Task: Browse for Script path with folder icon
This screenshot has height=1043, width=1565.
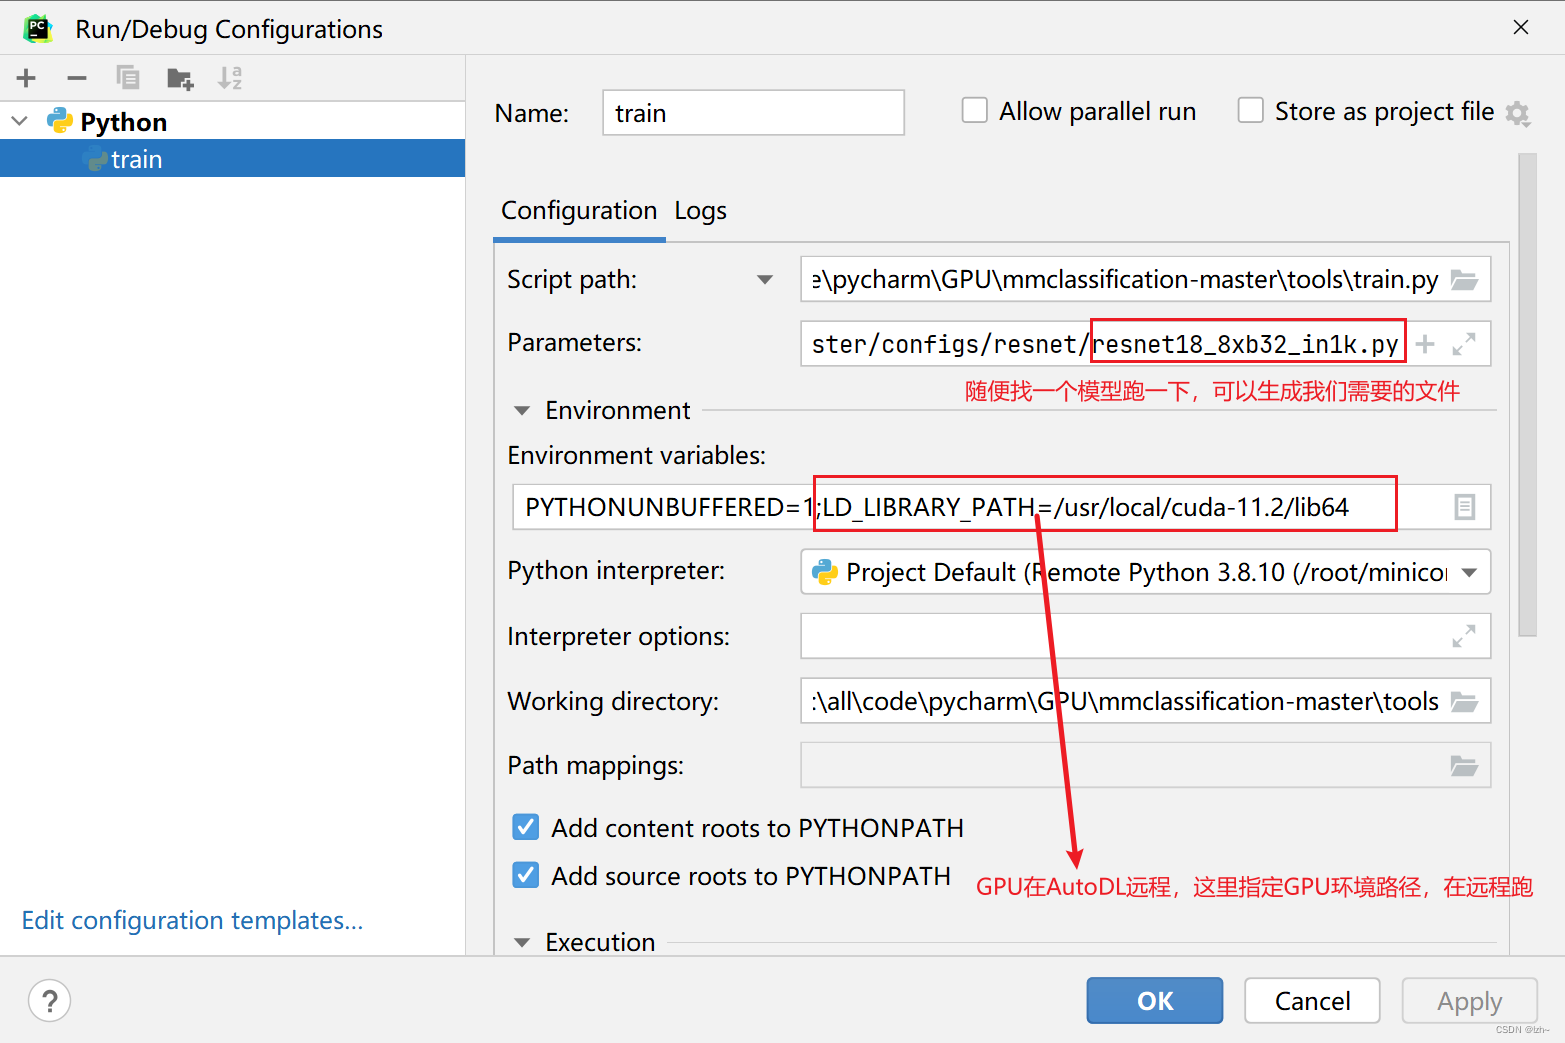Action: pyautogui.click(x=1464, y=280)
